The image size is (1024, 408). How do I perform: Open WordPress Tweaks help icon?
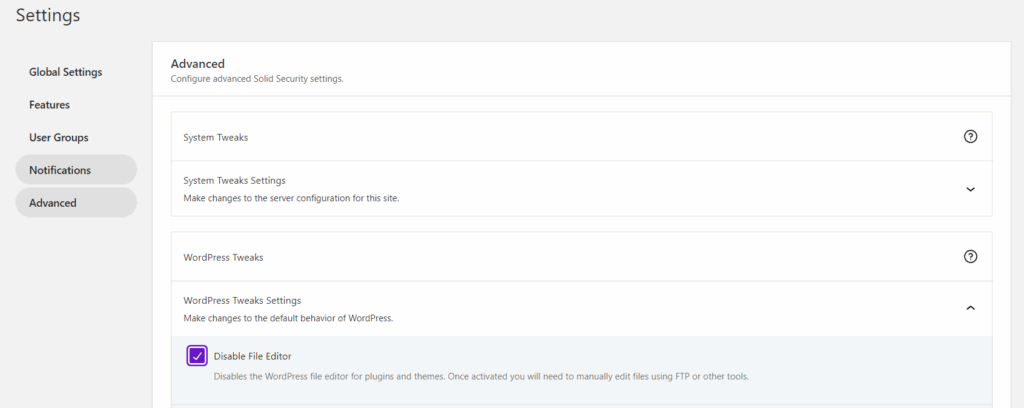point(970,257)
